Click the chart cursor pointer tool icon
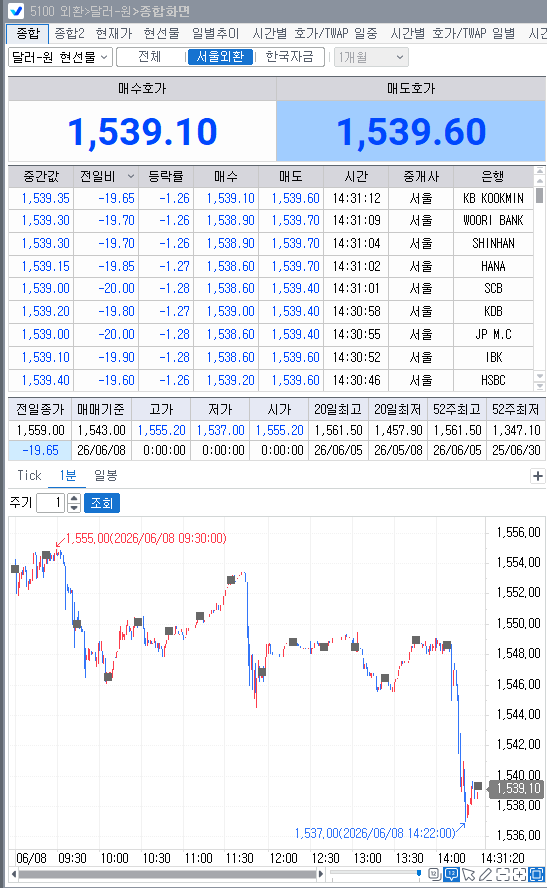Screen dimensions: 547x888 coord(468,875)
